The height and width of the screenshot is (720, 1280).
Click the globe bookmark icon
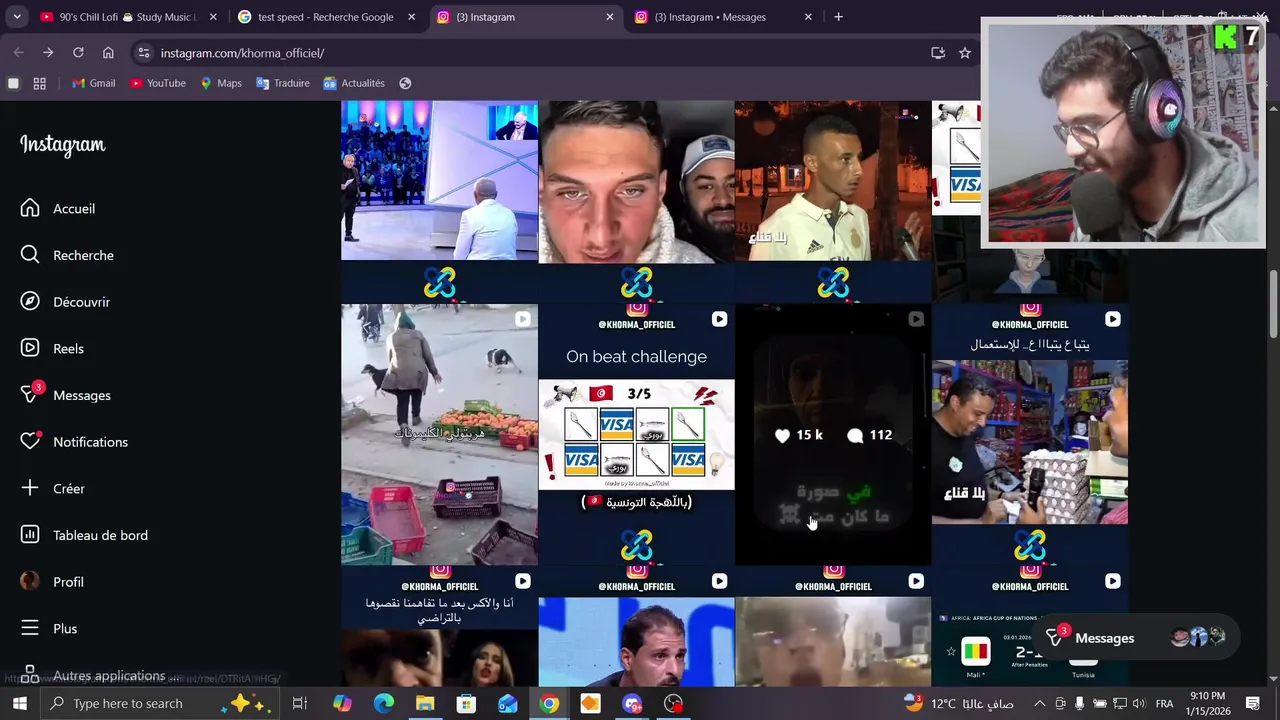pyautogui.click(x=405, y=83)
